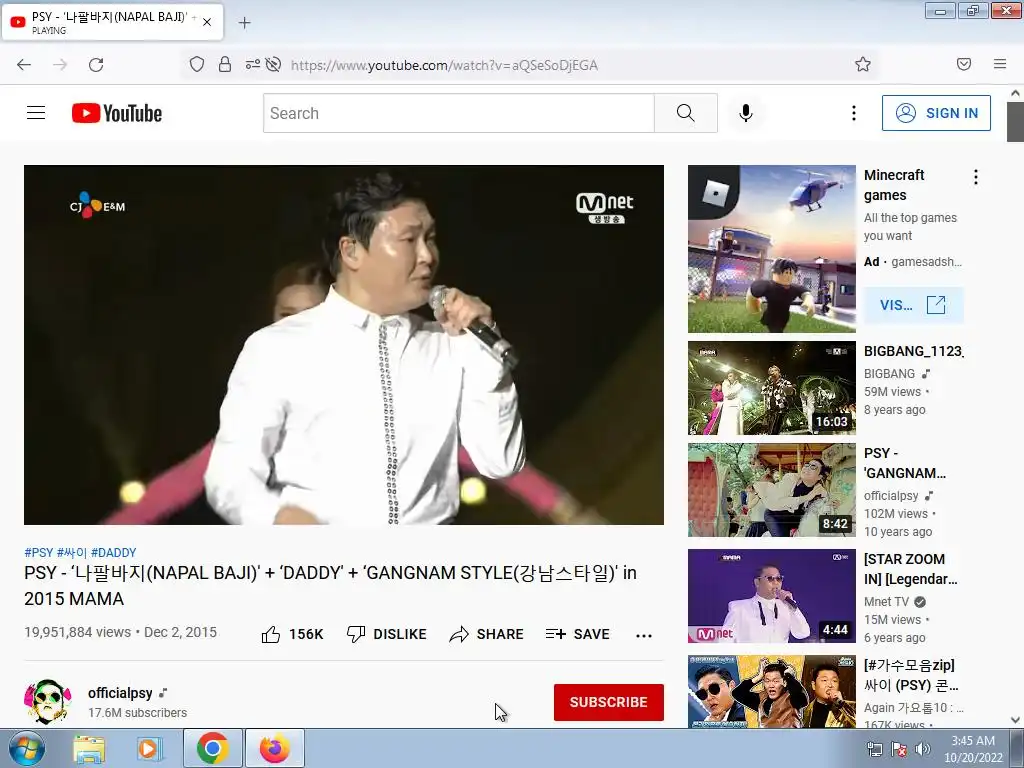Image resolution: width=1024 pixels, height=768 pixels.
Task: Open officialpsy channel avatar
Action: (x=47, y=701)
